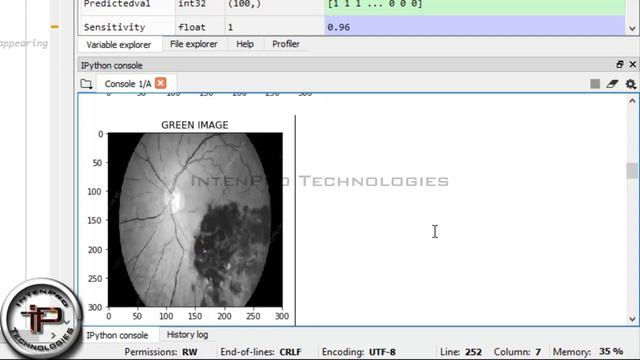640x360 pixels.
Task: Clear console with the eraser icon
Action: [x=613, y=84]
